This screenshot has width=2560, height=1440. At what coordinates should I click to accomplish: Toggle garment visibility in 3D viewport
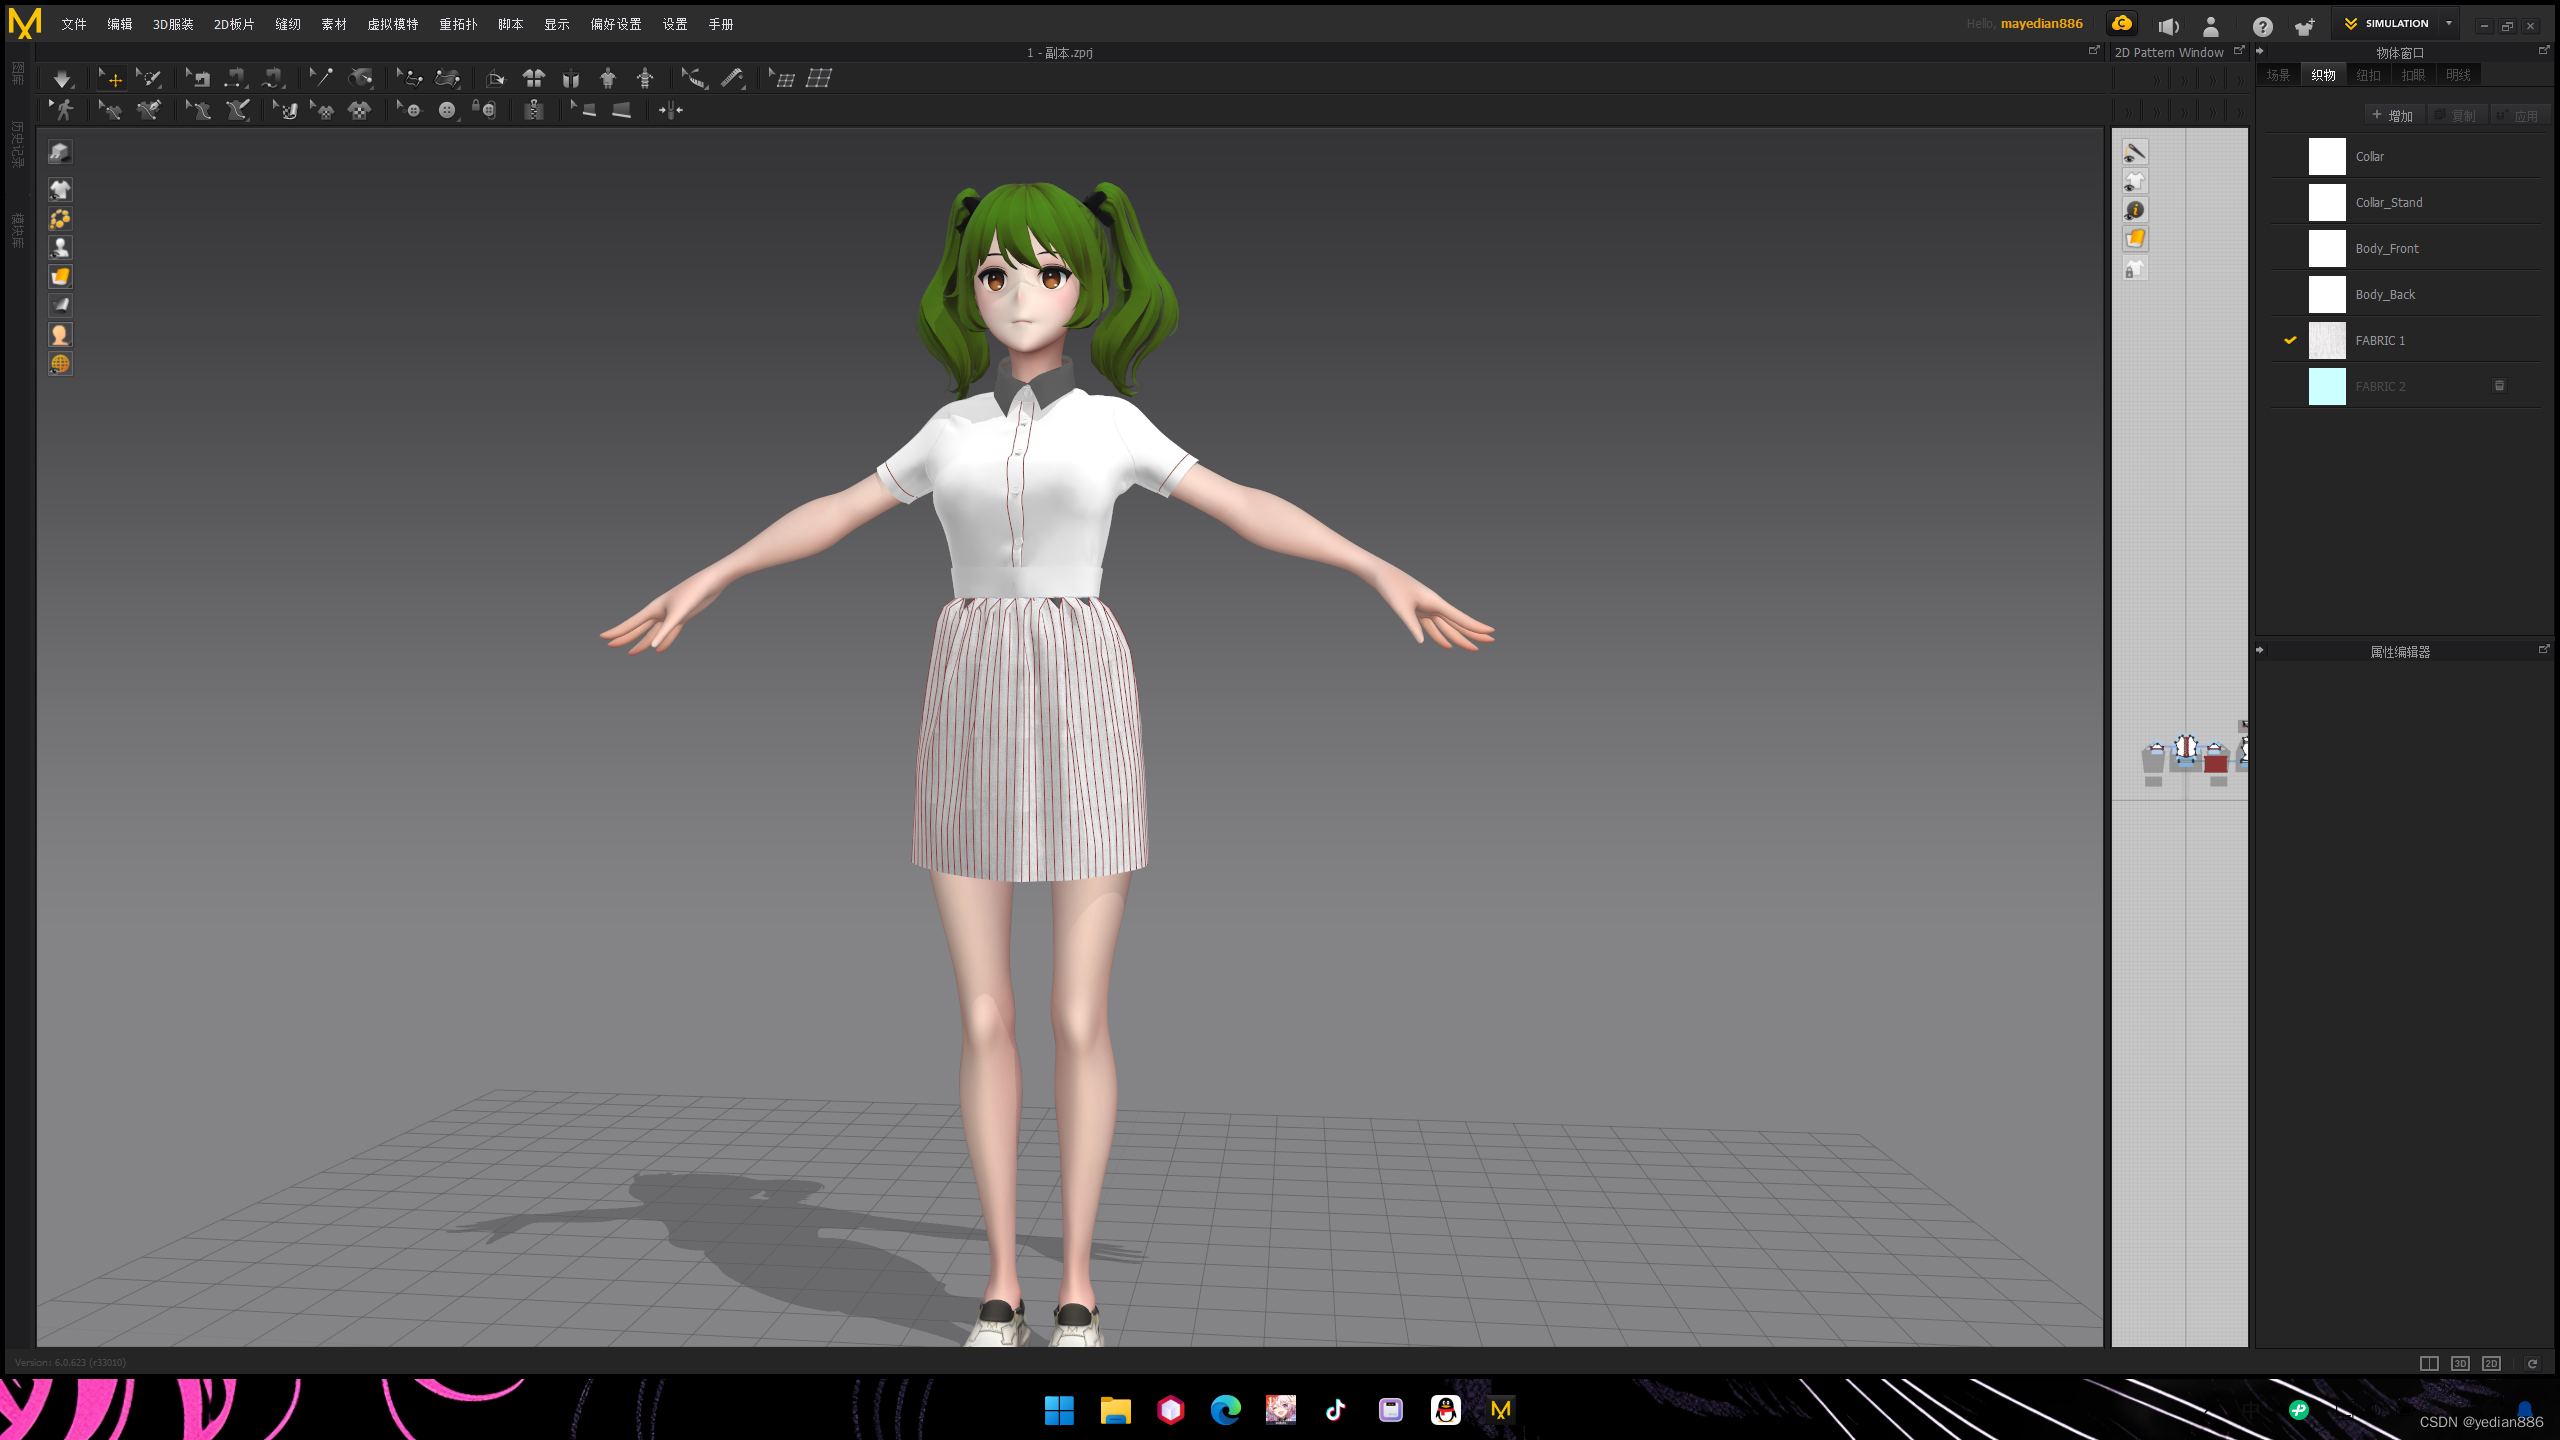(x=61, y=190)
